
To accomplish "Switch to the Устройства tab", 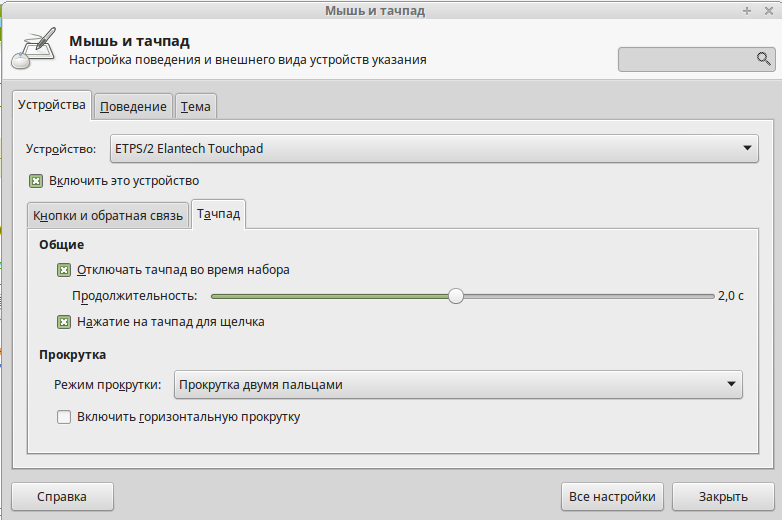I will coord(52,105).
